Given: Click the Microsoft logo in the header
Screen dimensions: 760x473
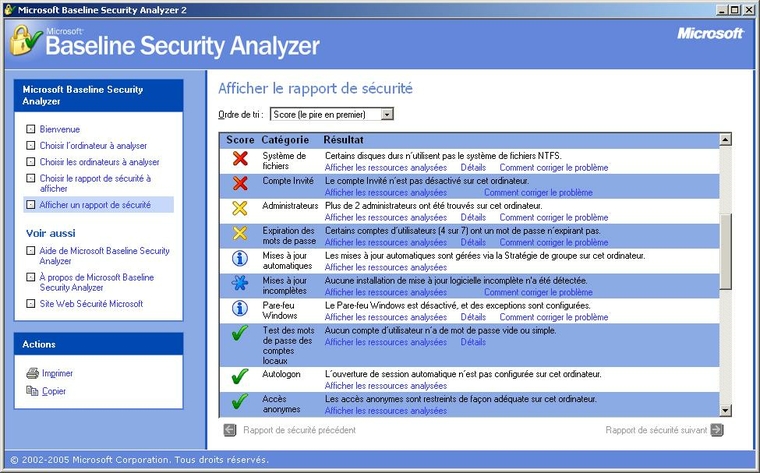Looking at the screenshot, I should (x=710, y=33).
